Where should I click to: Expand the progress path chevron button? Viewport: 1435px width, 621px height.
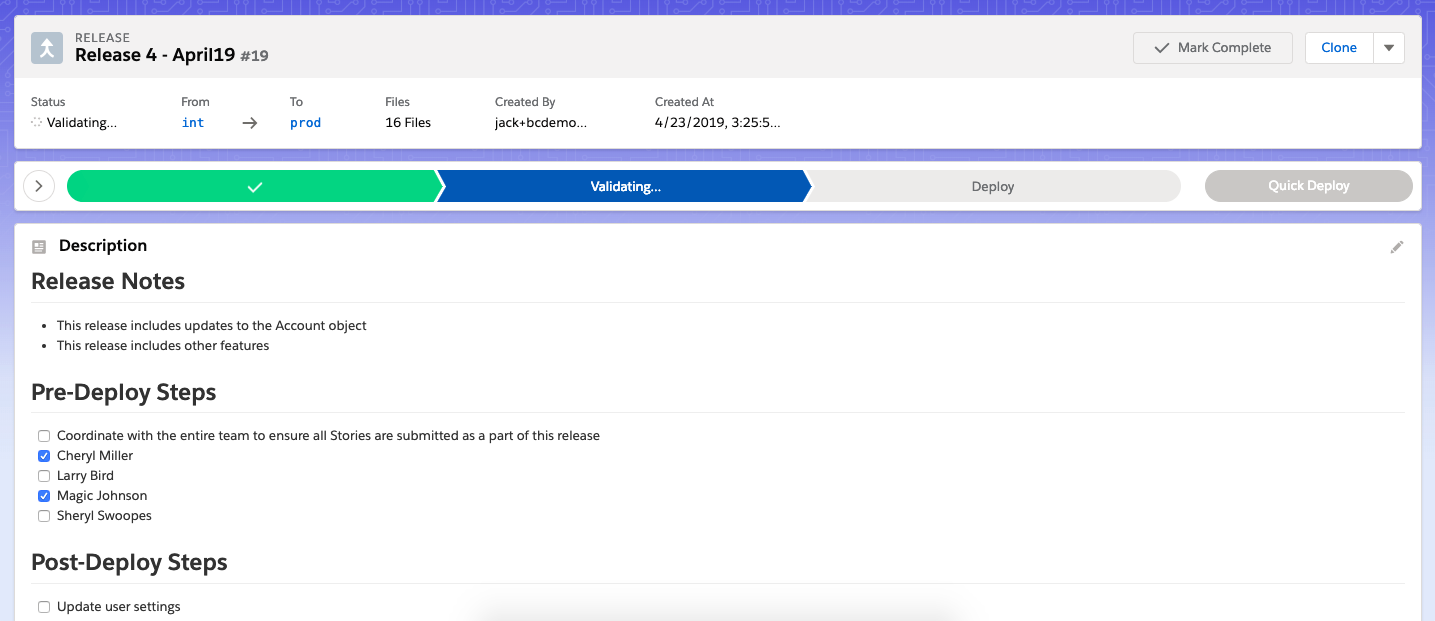[38, 186]
